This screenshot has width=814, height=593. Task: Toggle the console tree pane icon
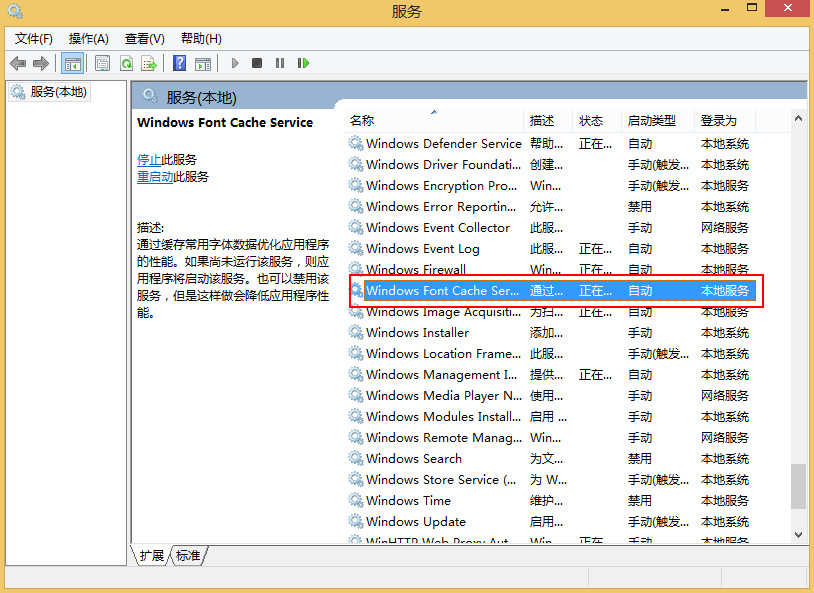click(72, 62)
